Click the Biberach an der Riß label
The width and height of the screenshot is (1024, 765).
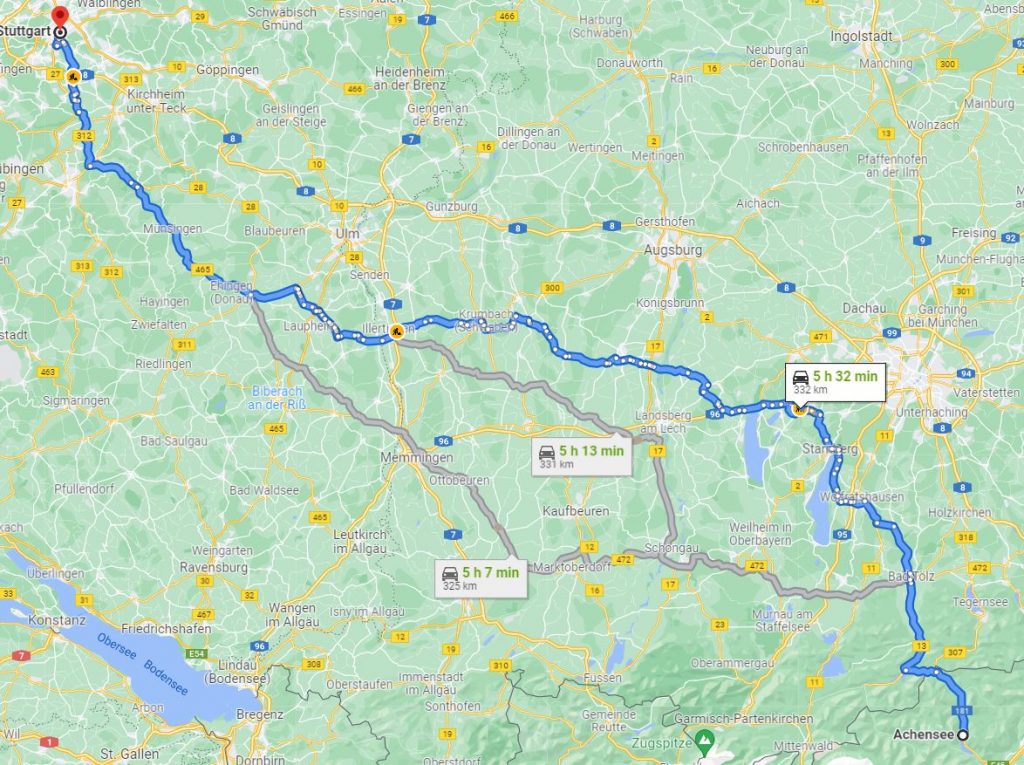276,398
